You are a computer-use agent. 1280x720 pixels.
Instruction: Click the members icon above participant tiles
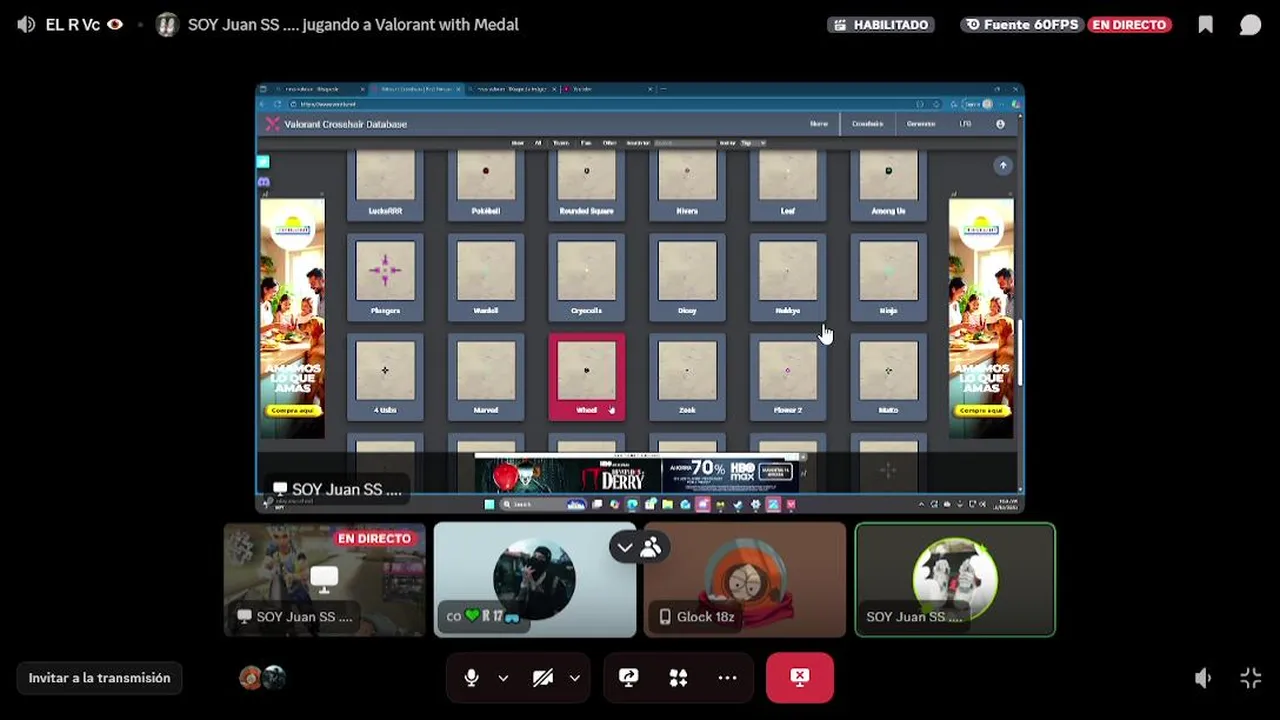pyautogui.click(x=652, y=547)
